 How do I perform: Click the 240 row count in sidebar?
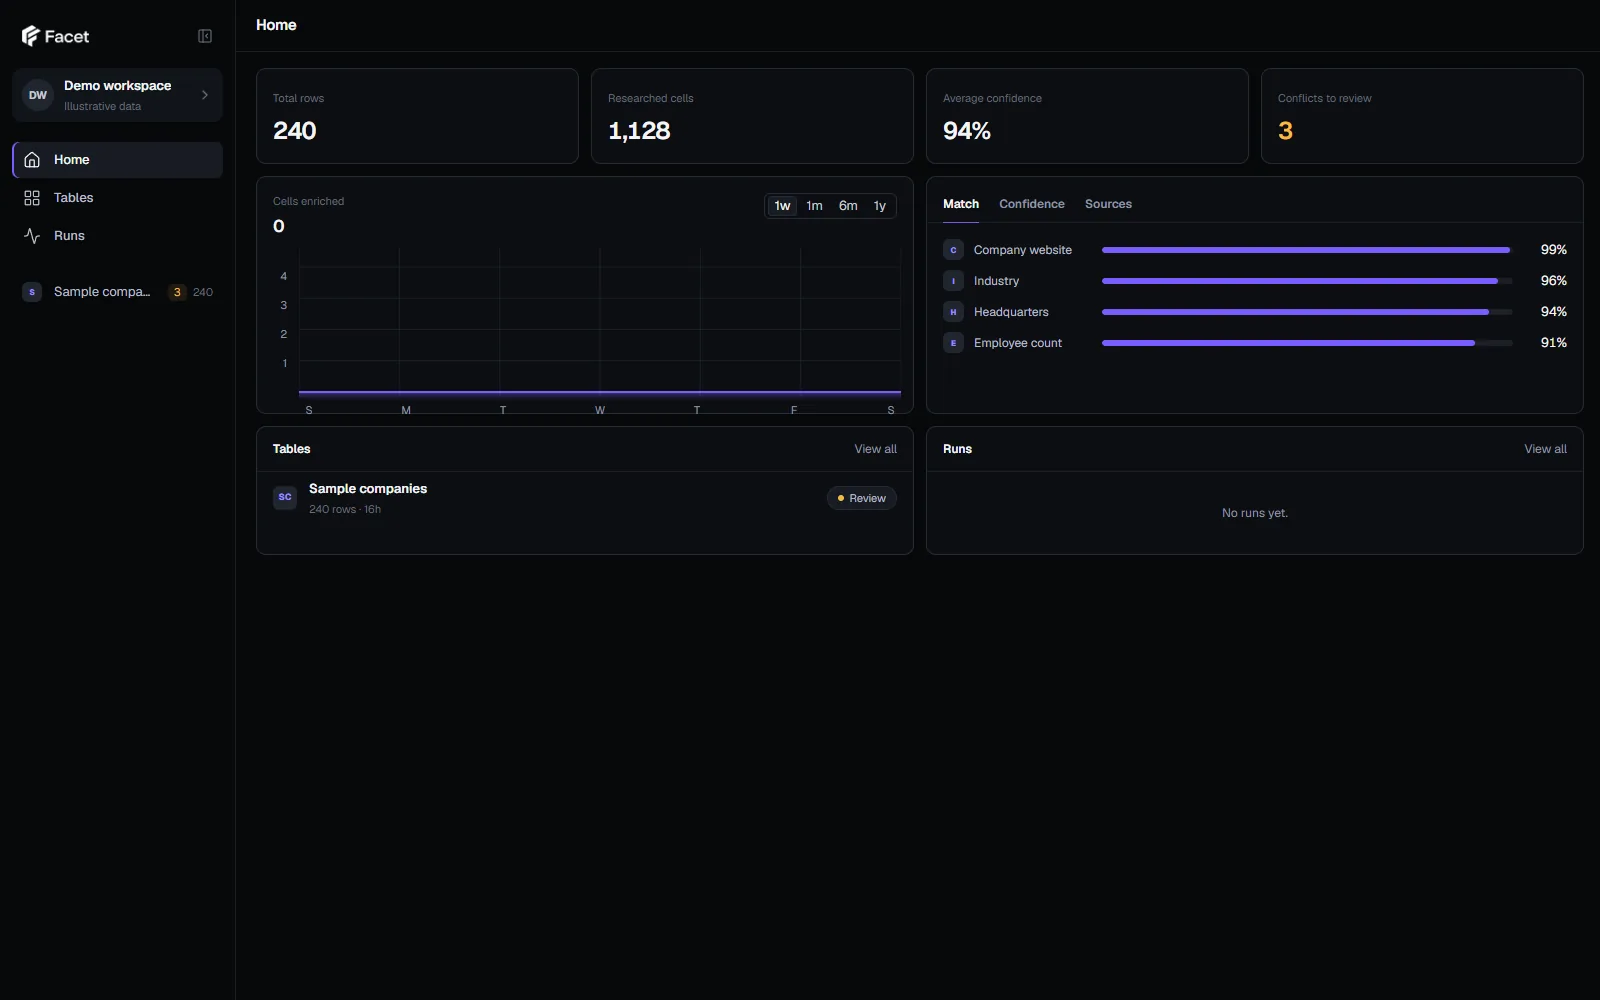[x=203, y=292]
